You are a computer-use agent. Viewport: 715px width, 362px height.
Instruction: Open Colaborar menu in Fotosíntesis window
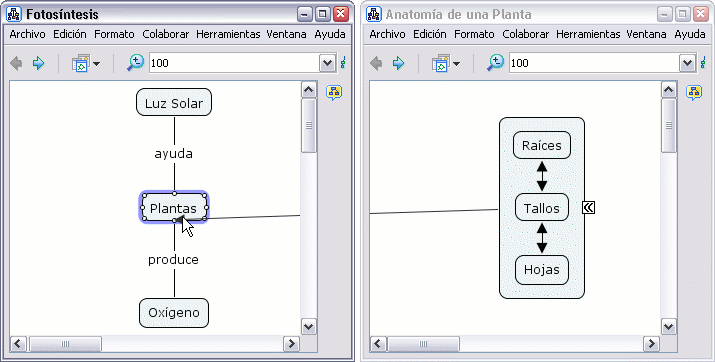click(x=166, y=34)
